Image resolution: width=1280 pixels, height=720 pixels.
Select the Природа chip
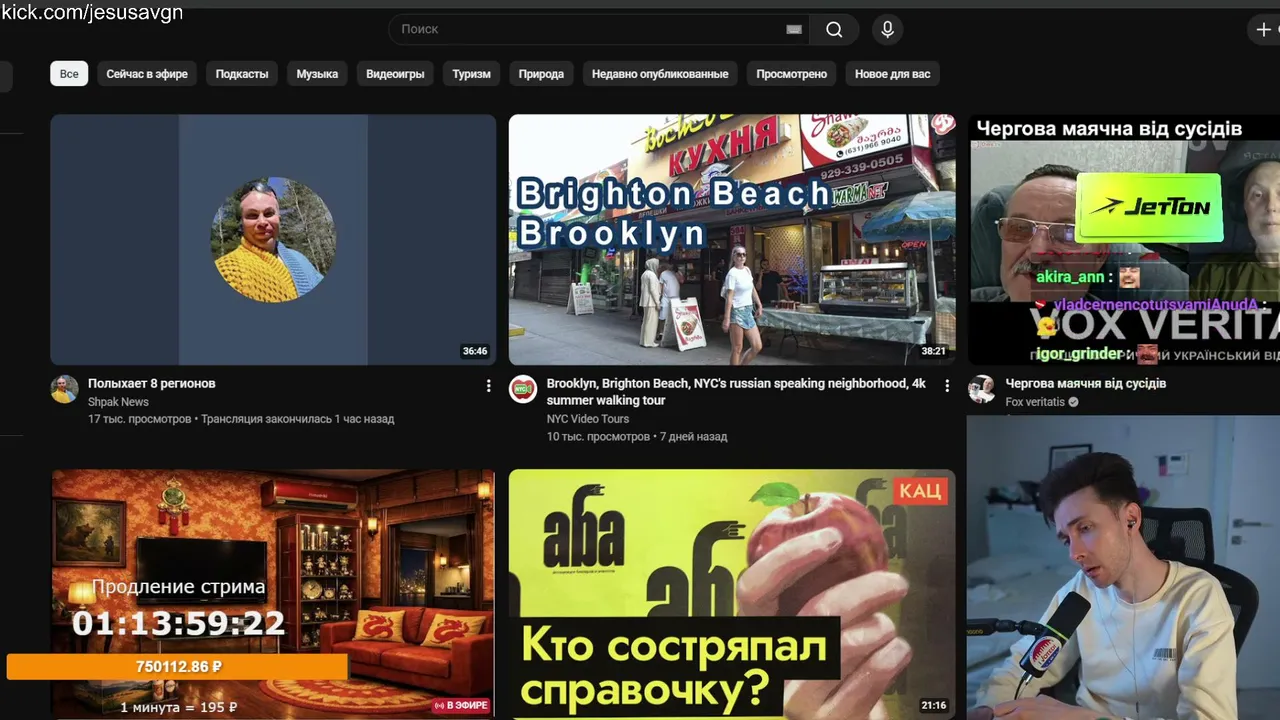[541, 74]
